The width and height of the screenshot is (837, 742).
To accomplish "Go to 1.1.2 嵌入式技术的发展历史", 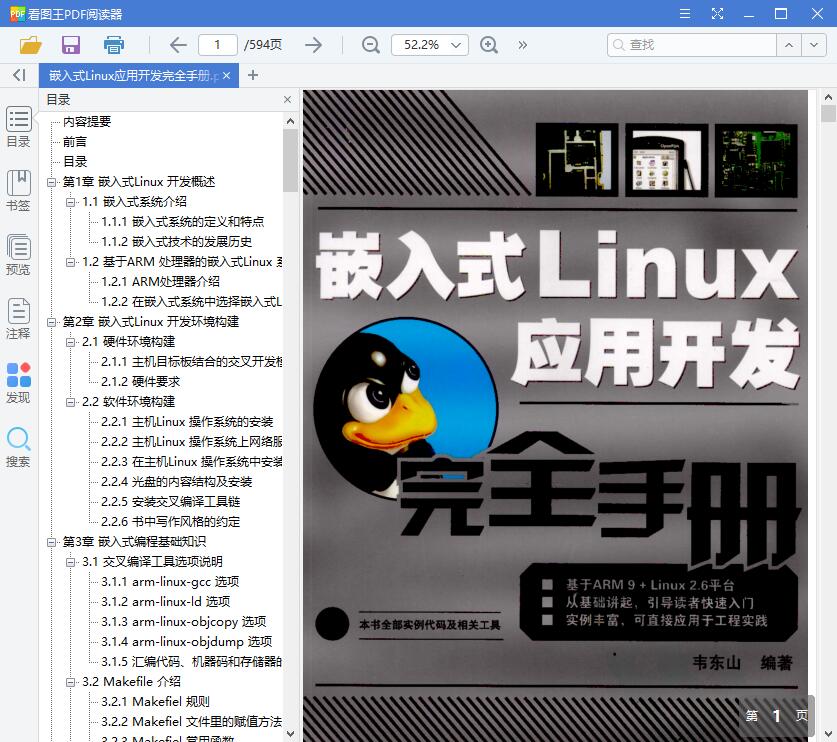I will point(177,242).
